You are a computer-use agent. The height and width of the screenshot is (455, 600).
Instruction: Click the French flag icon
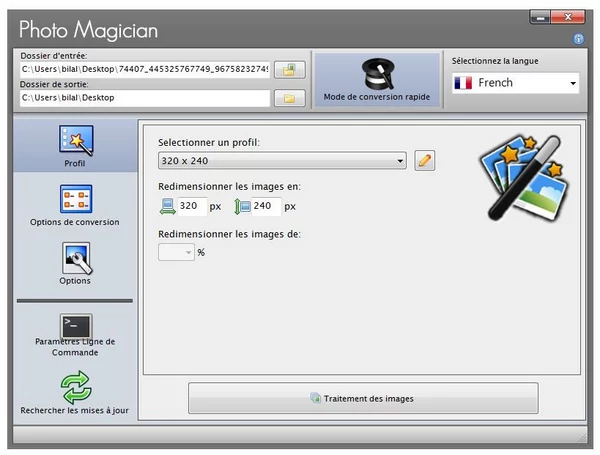(463, 83)
